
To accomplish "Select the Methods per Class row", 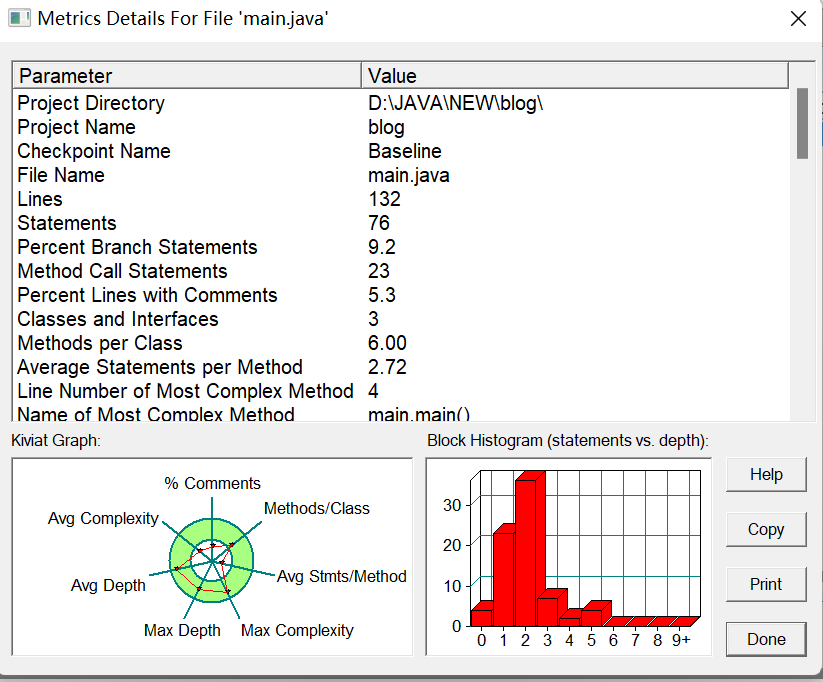I will [401, 343].
